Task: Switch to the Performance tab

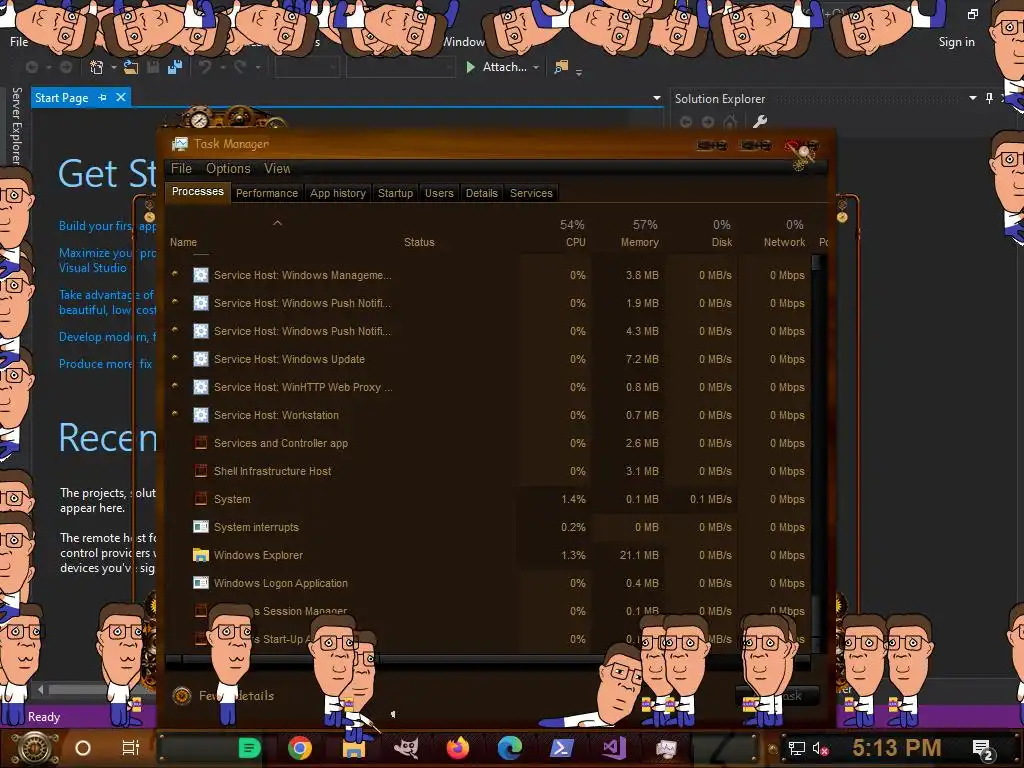Action: pyautogui.click(x=266, y=193)
